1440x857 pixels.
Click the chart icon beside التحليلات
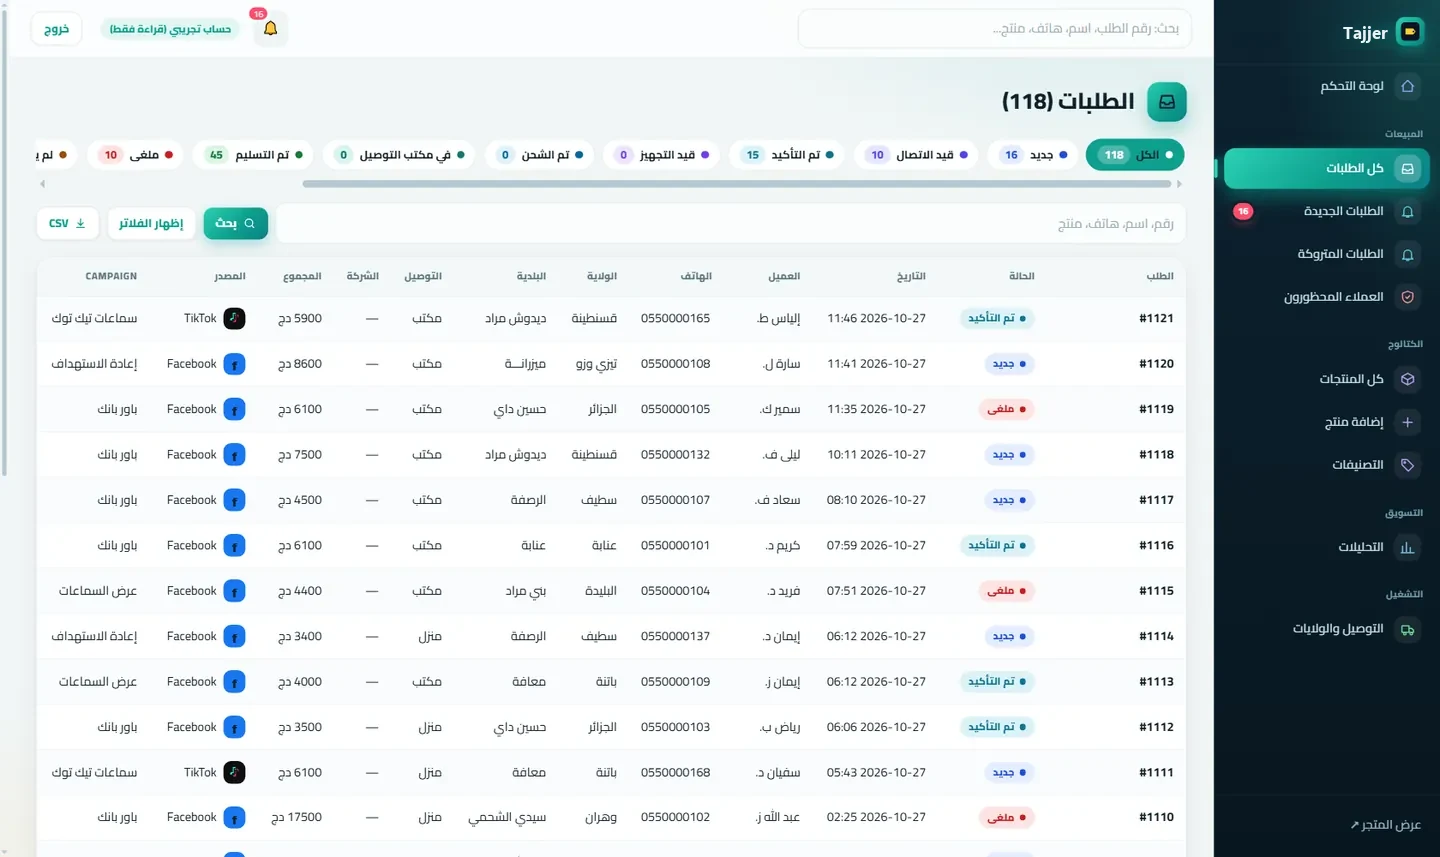coord(1407,547)
